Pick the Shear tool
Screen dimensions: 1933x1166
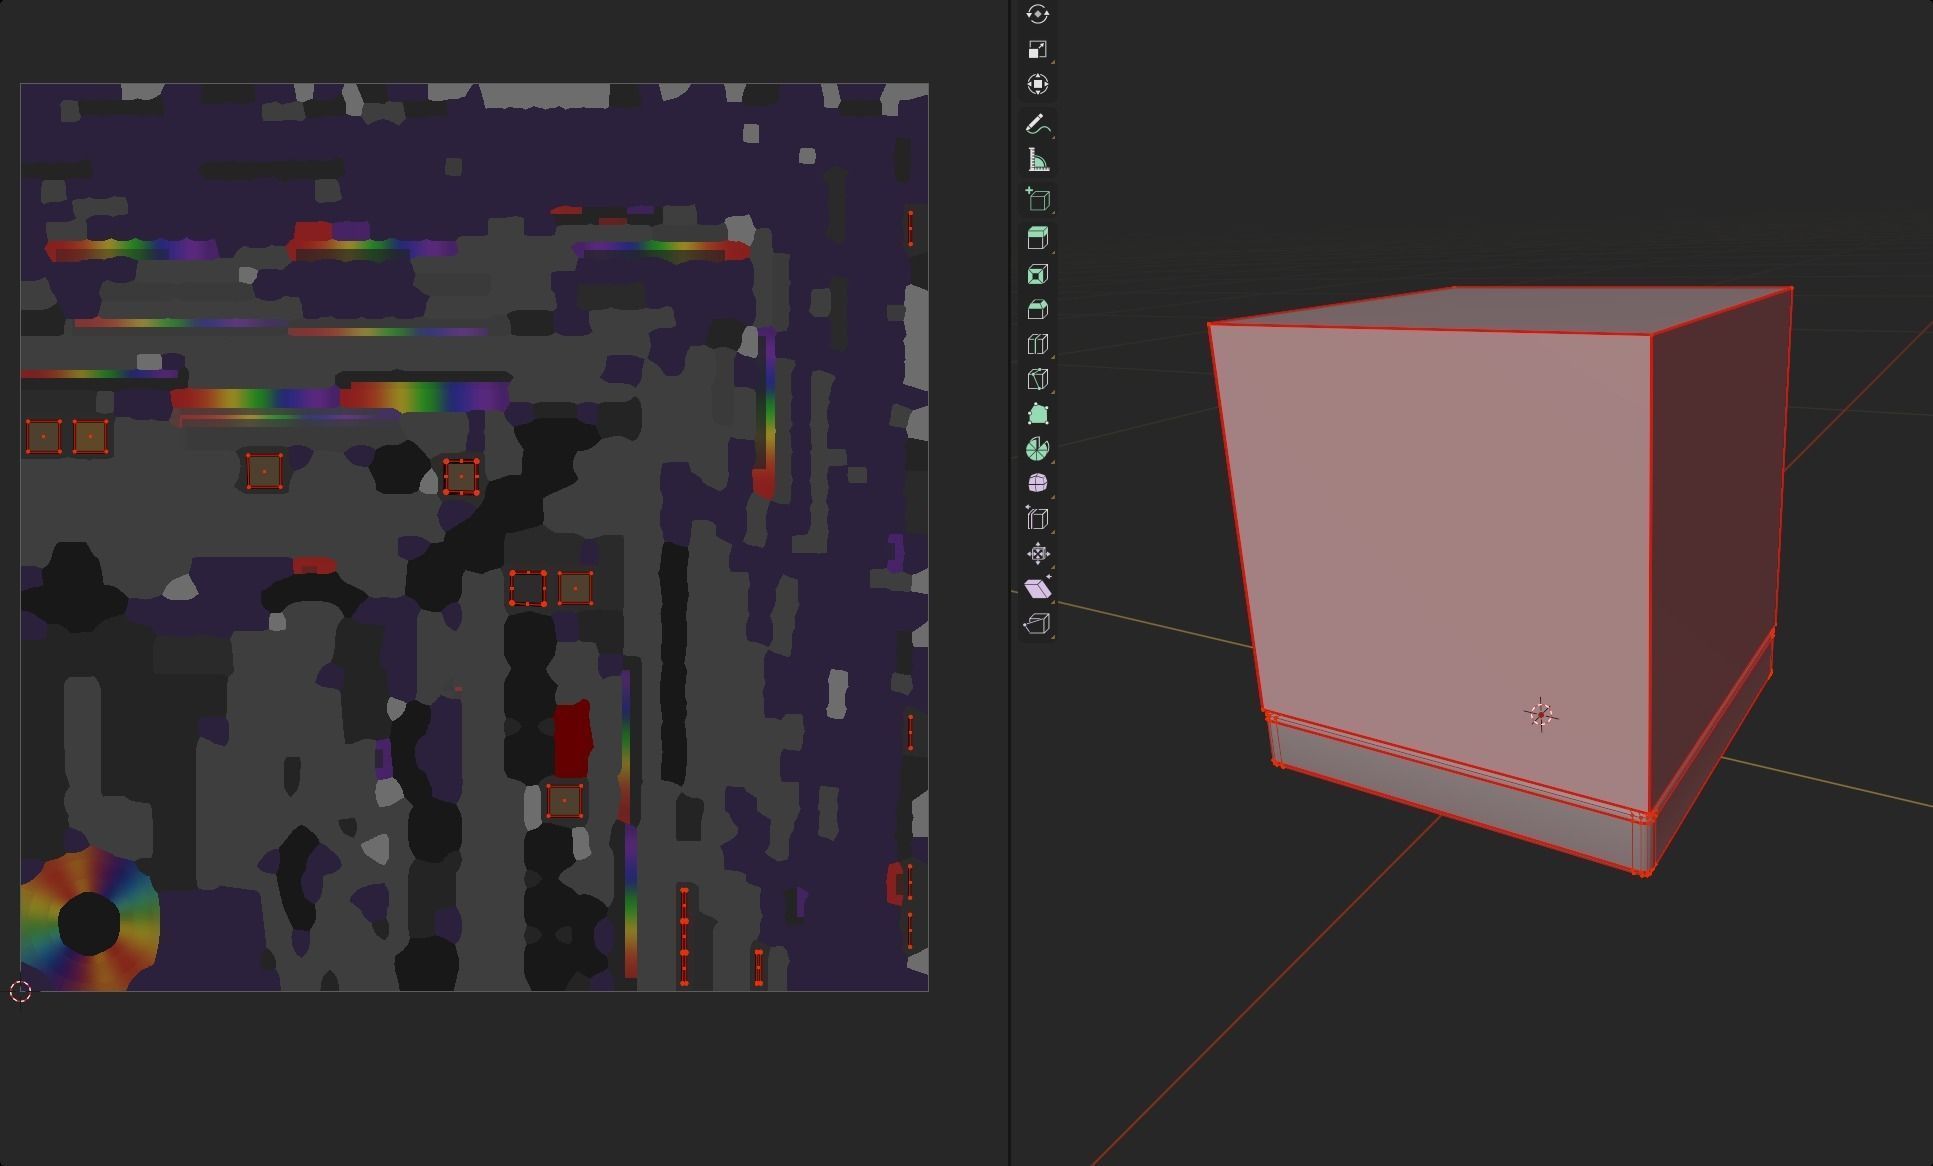1037,589
